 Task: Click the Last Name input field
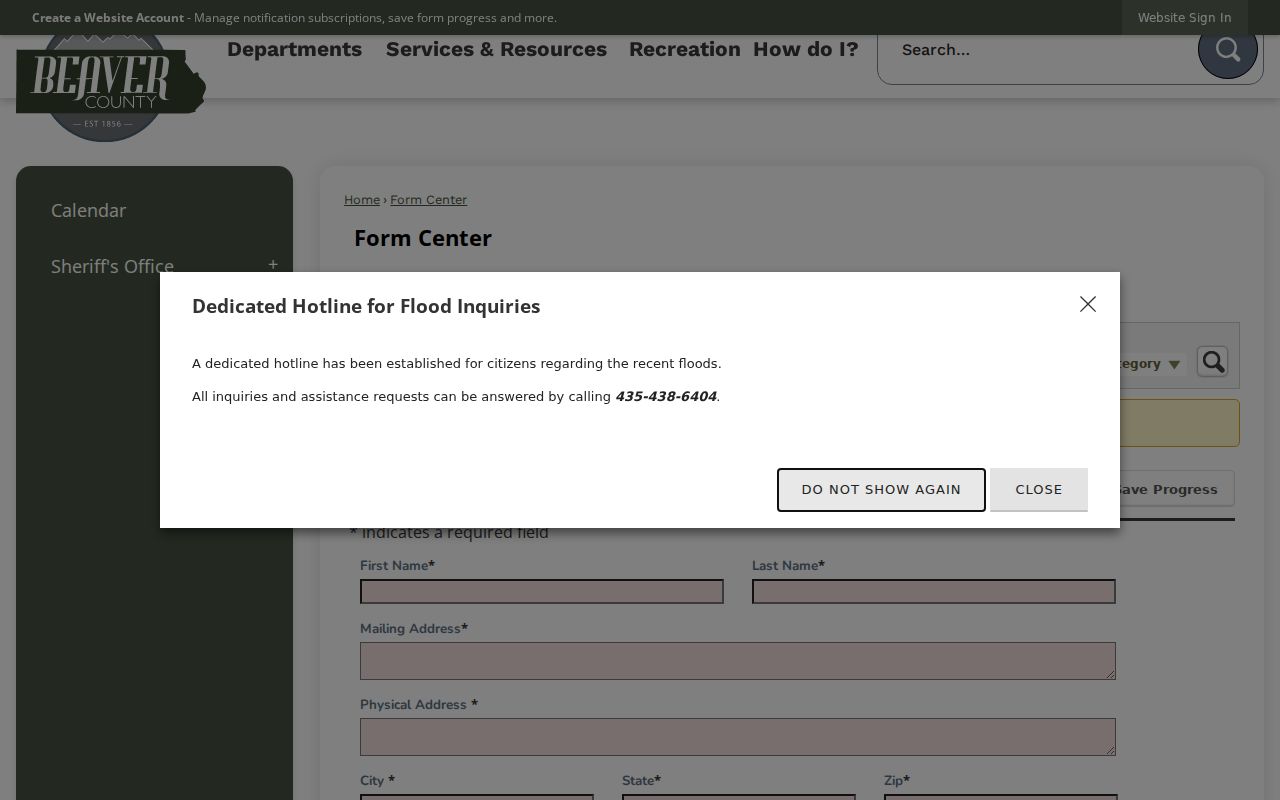click(934, 591)
